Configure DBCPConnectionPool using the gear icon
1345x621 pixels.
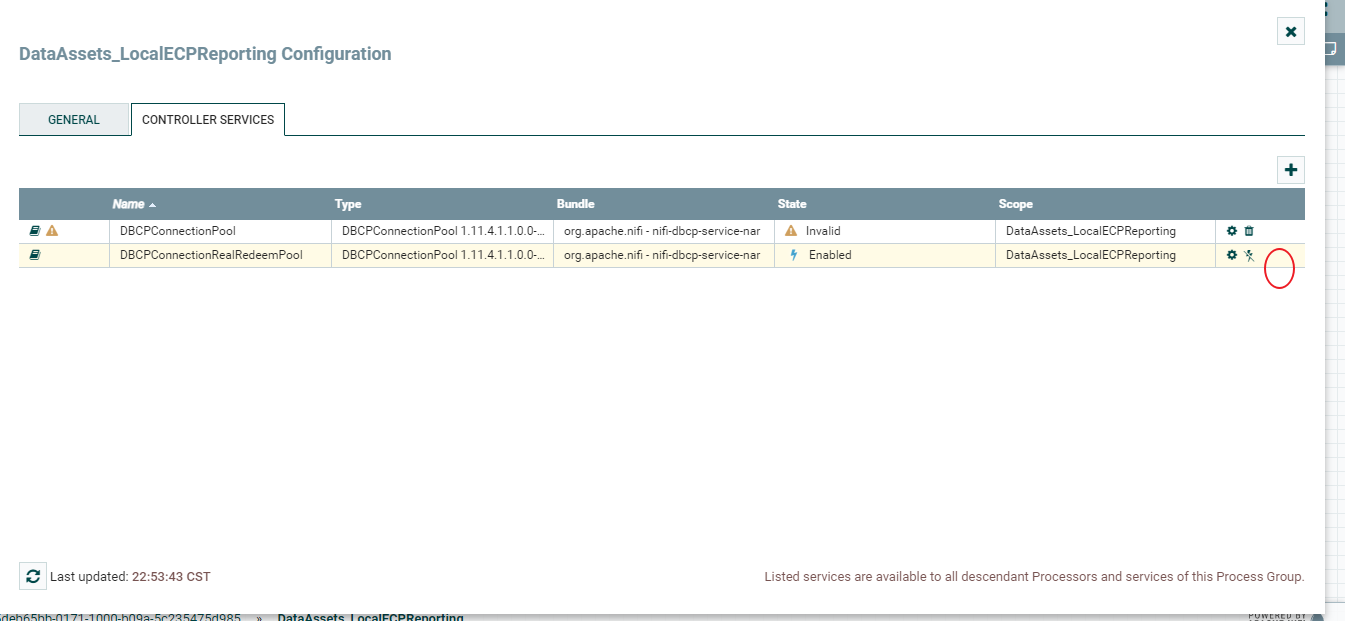[x=1231, y=230]
